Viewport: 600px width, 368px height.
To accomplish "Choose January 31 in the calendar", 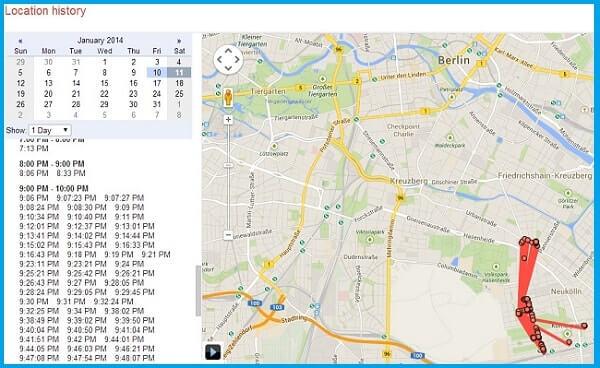I will 157,104.
